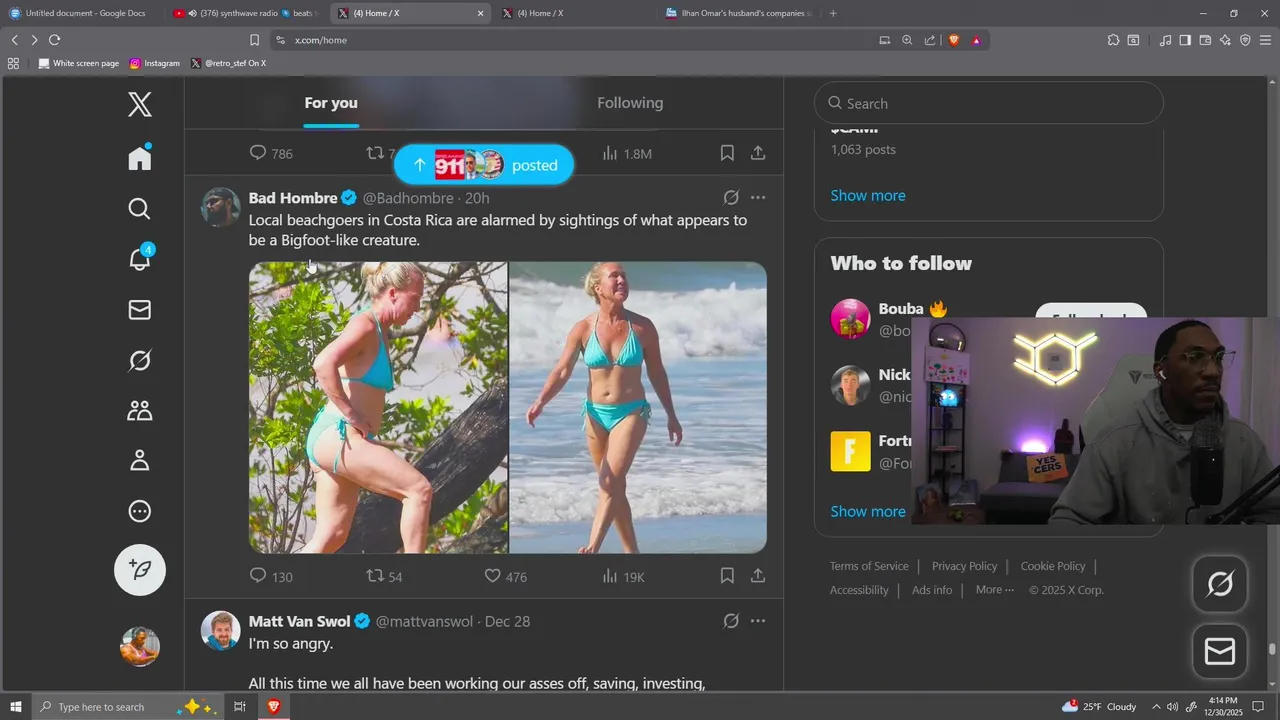Repost the Bad Hombre post (54)
This screenshot has width=1280, height=720.
(384, 576)
